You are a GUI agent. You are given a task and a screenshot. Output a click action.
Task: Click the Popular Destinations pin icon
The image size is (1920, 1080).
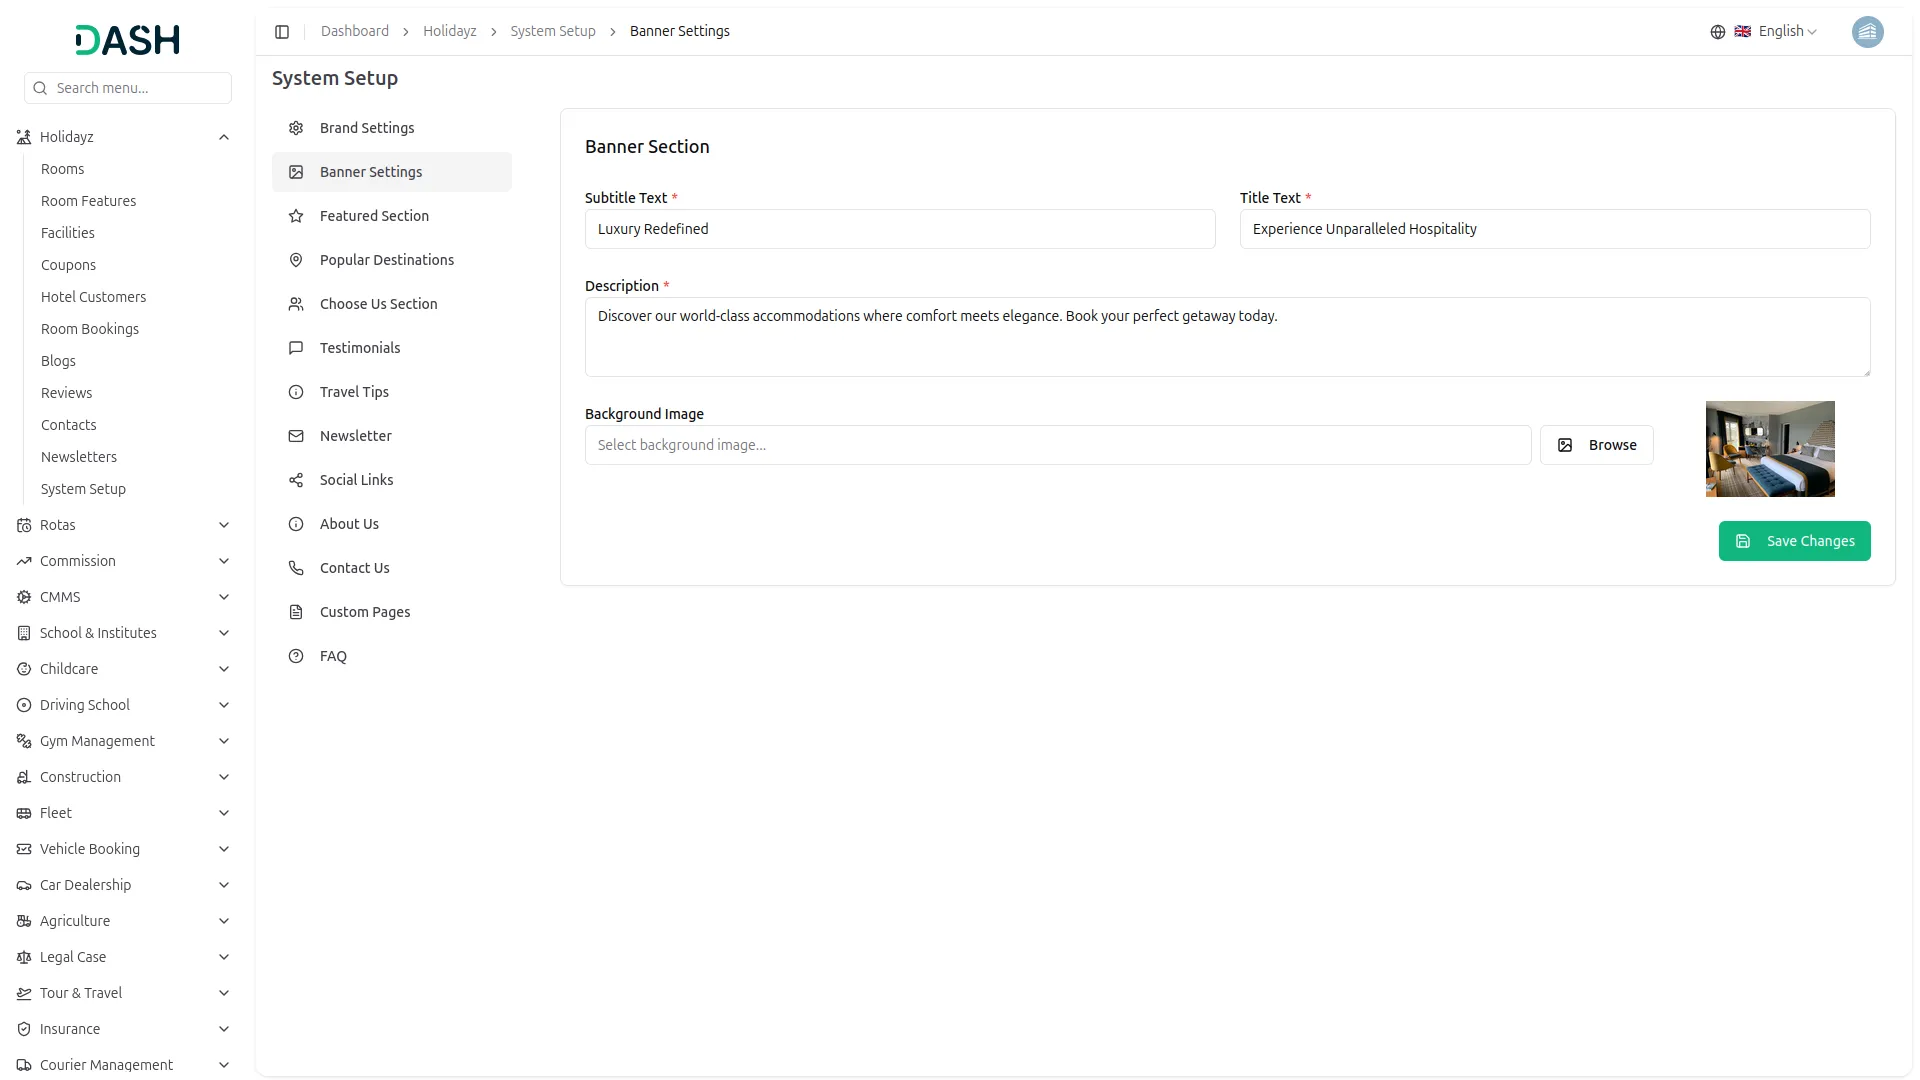(x=296, y=260)
